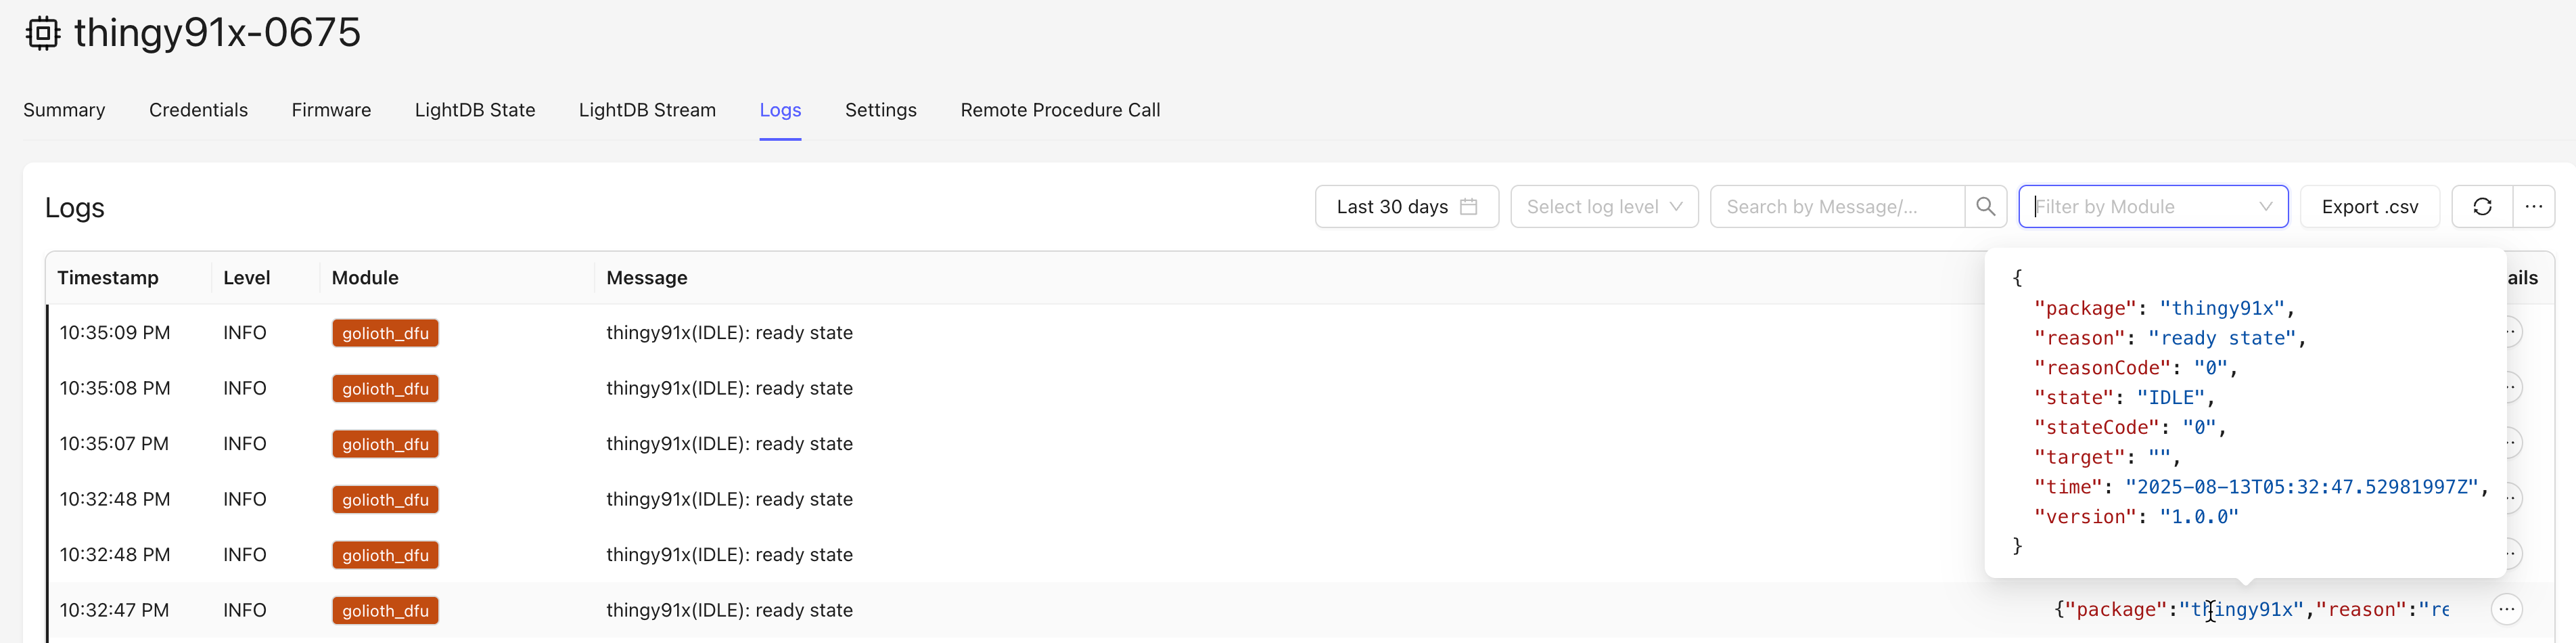Click the device chip icon beside thingy91x-0675
Screen dimensions: 2576x643
(43, 33)
